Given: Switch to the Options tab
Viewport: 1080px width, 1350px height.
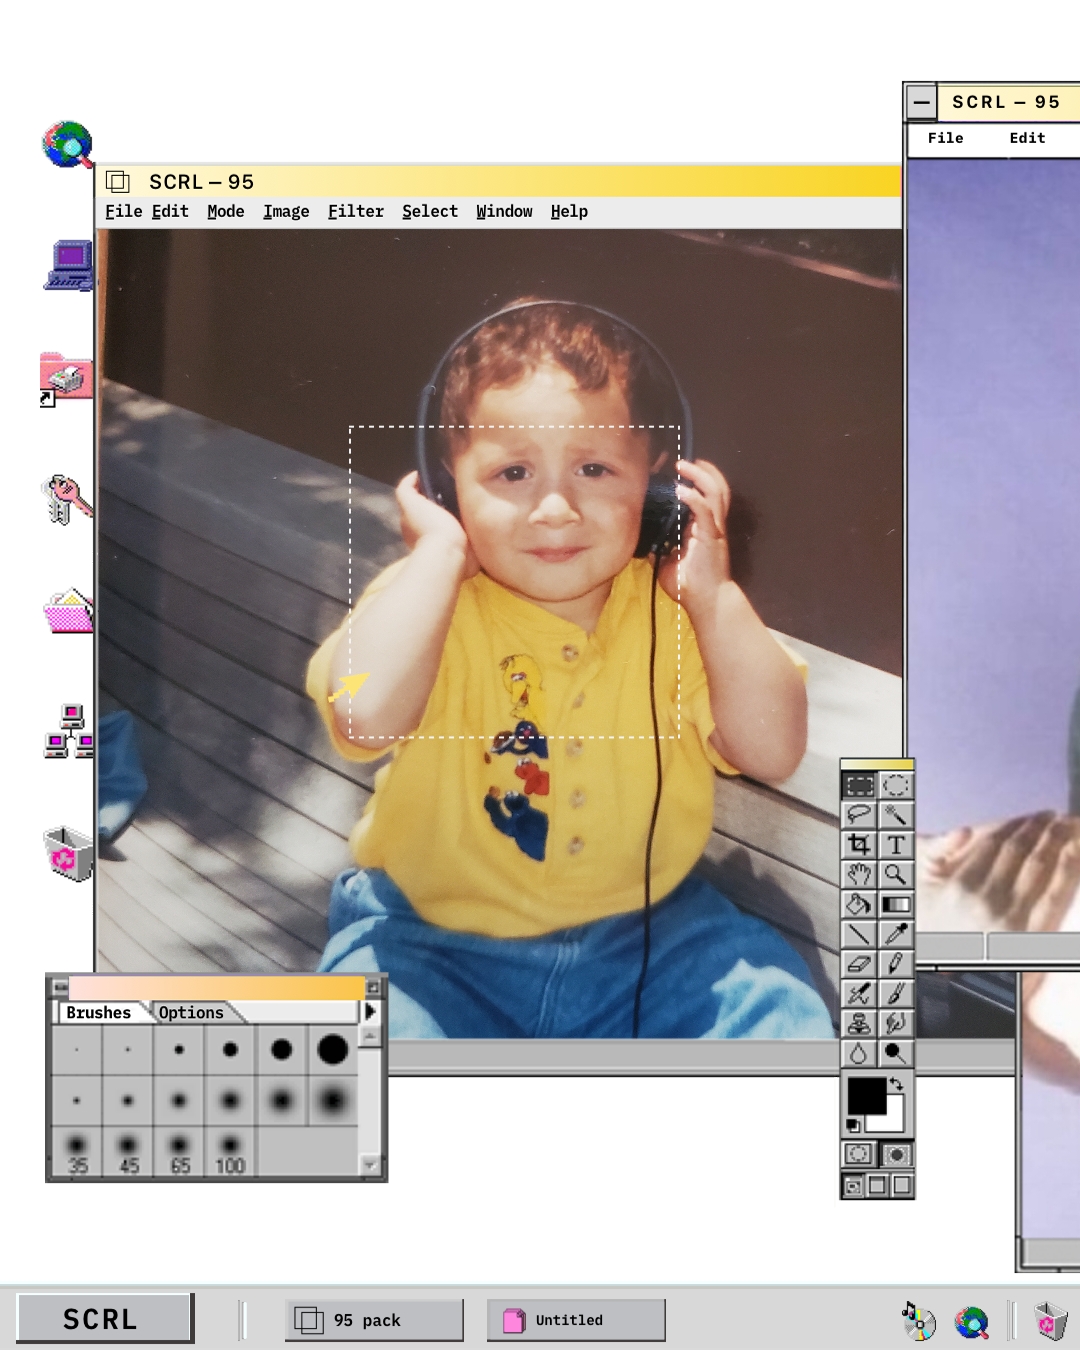Looking at the screenshot, I should tap(191, 1013).
